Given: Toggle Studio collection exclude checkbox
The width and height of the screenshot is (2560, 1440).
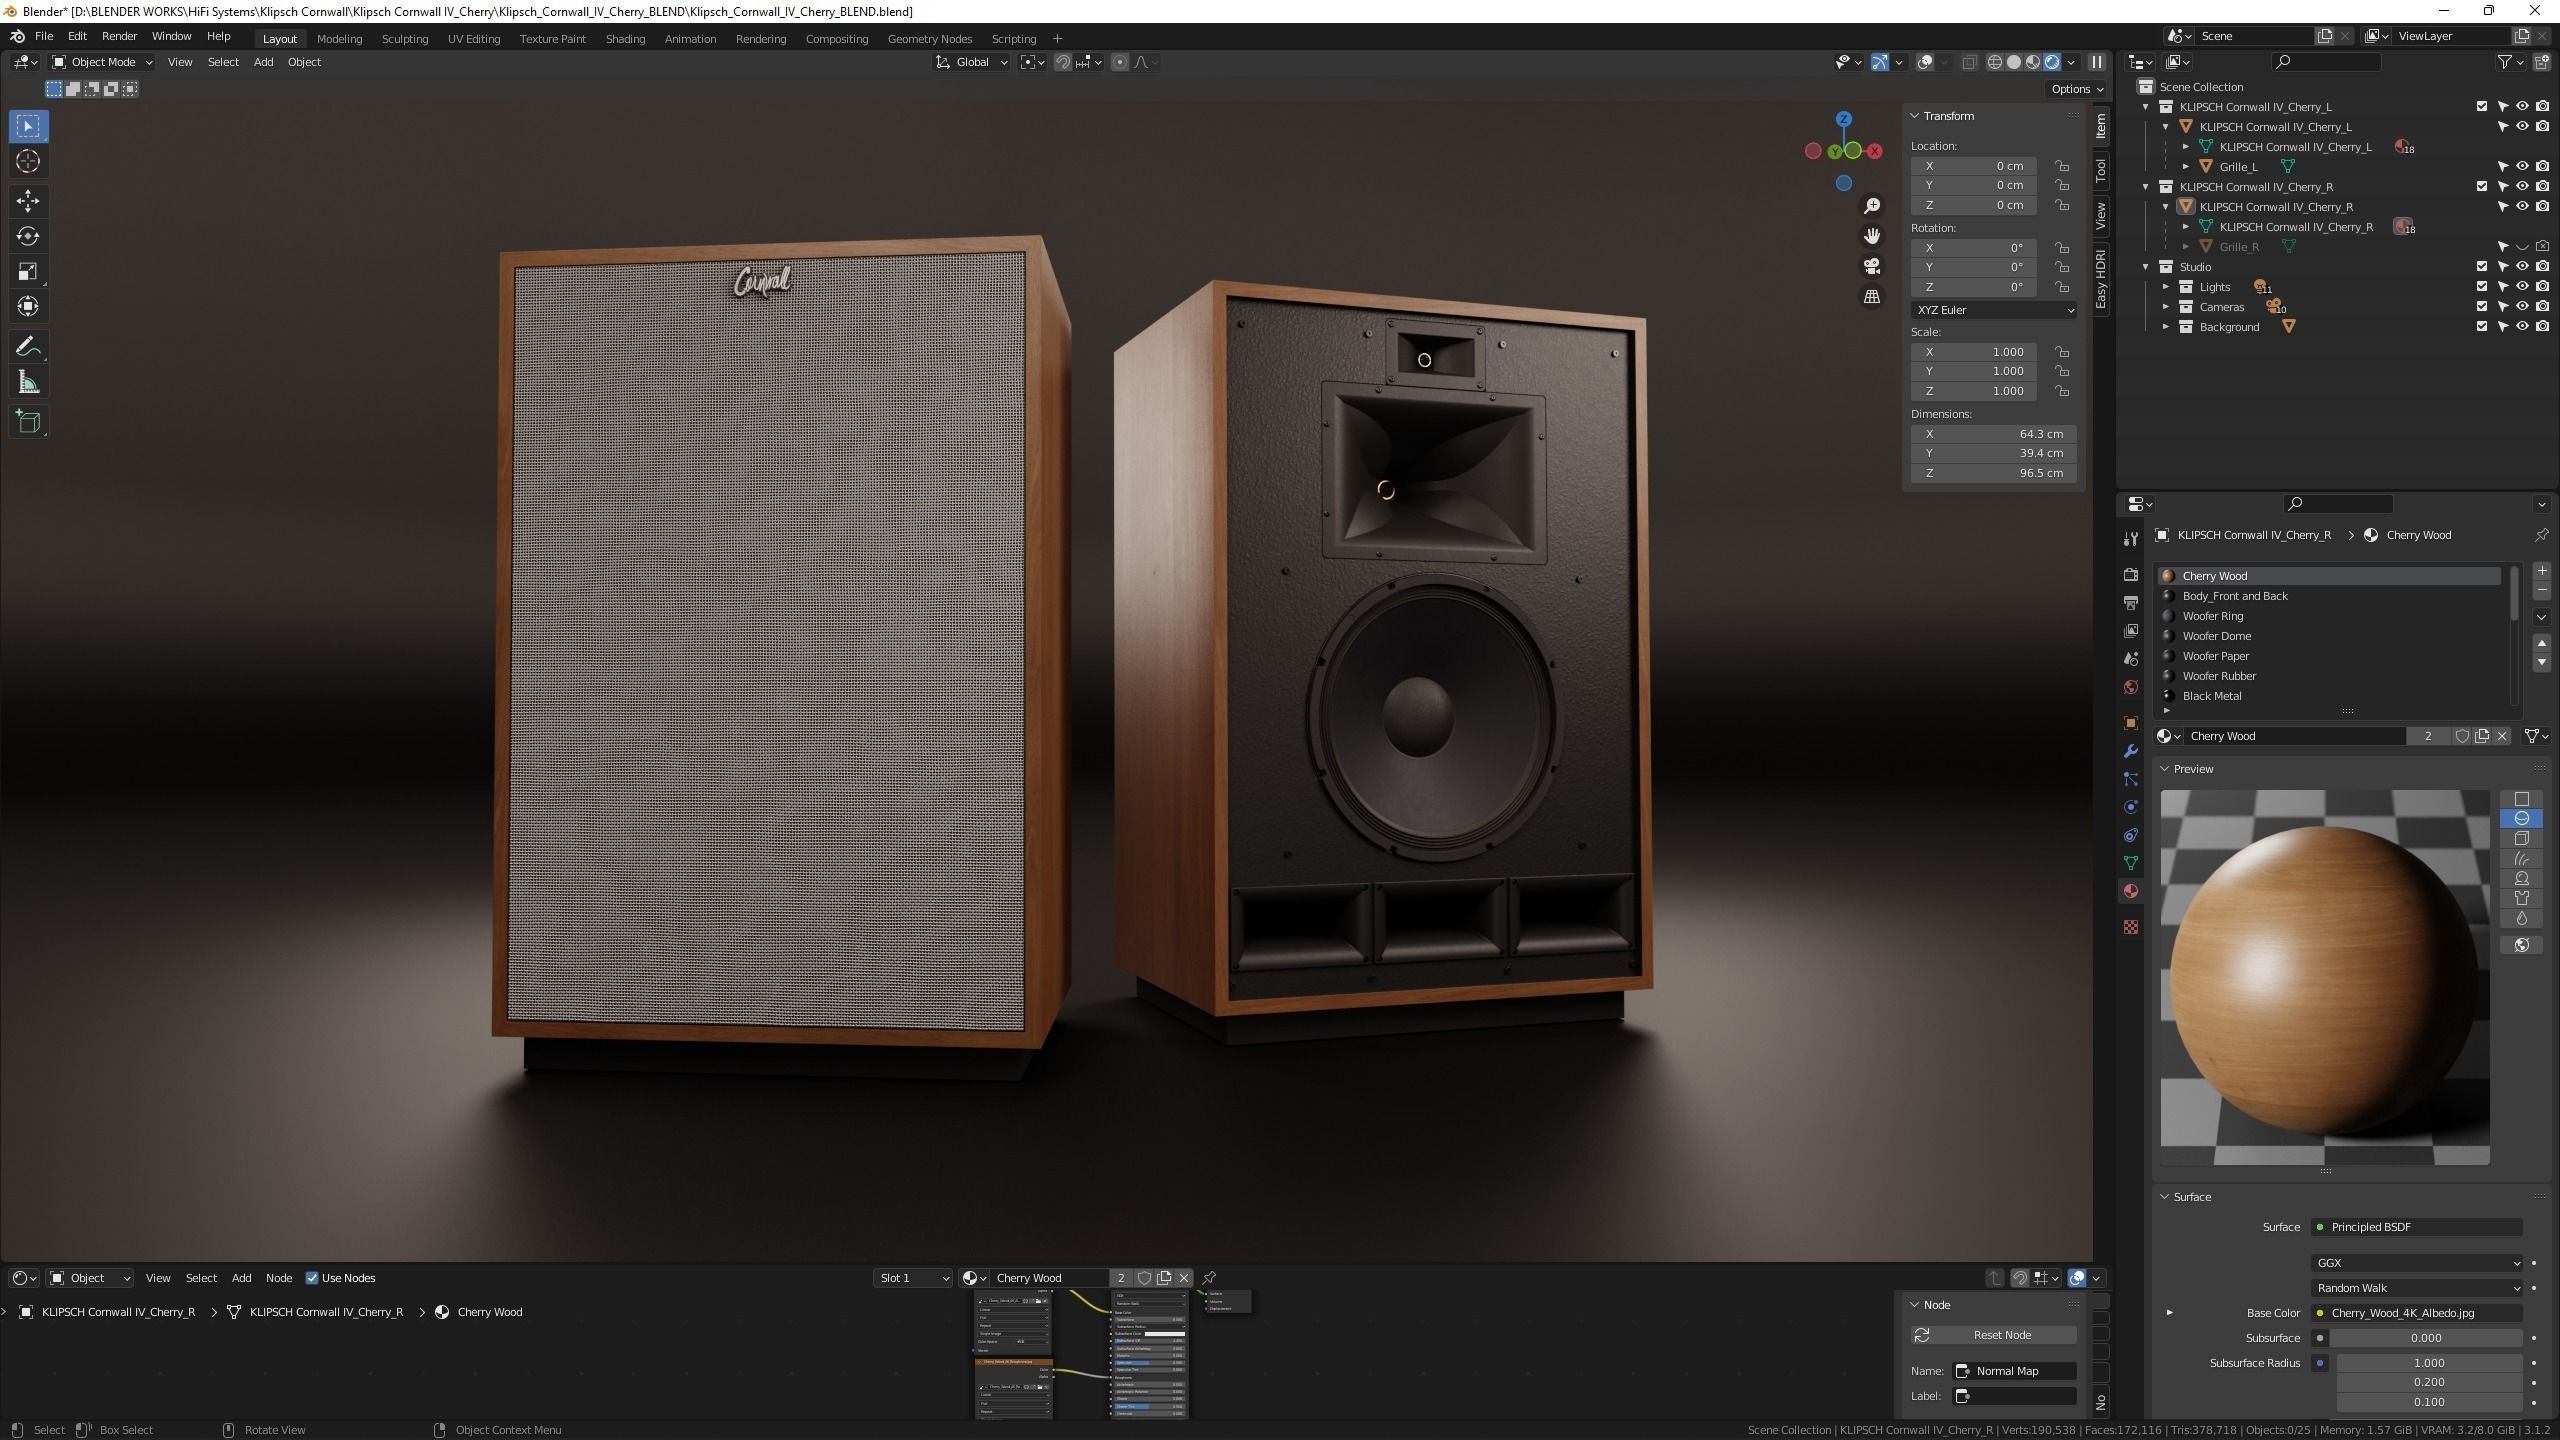Looking at the screenshot, I should 2481,267.
